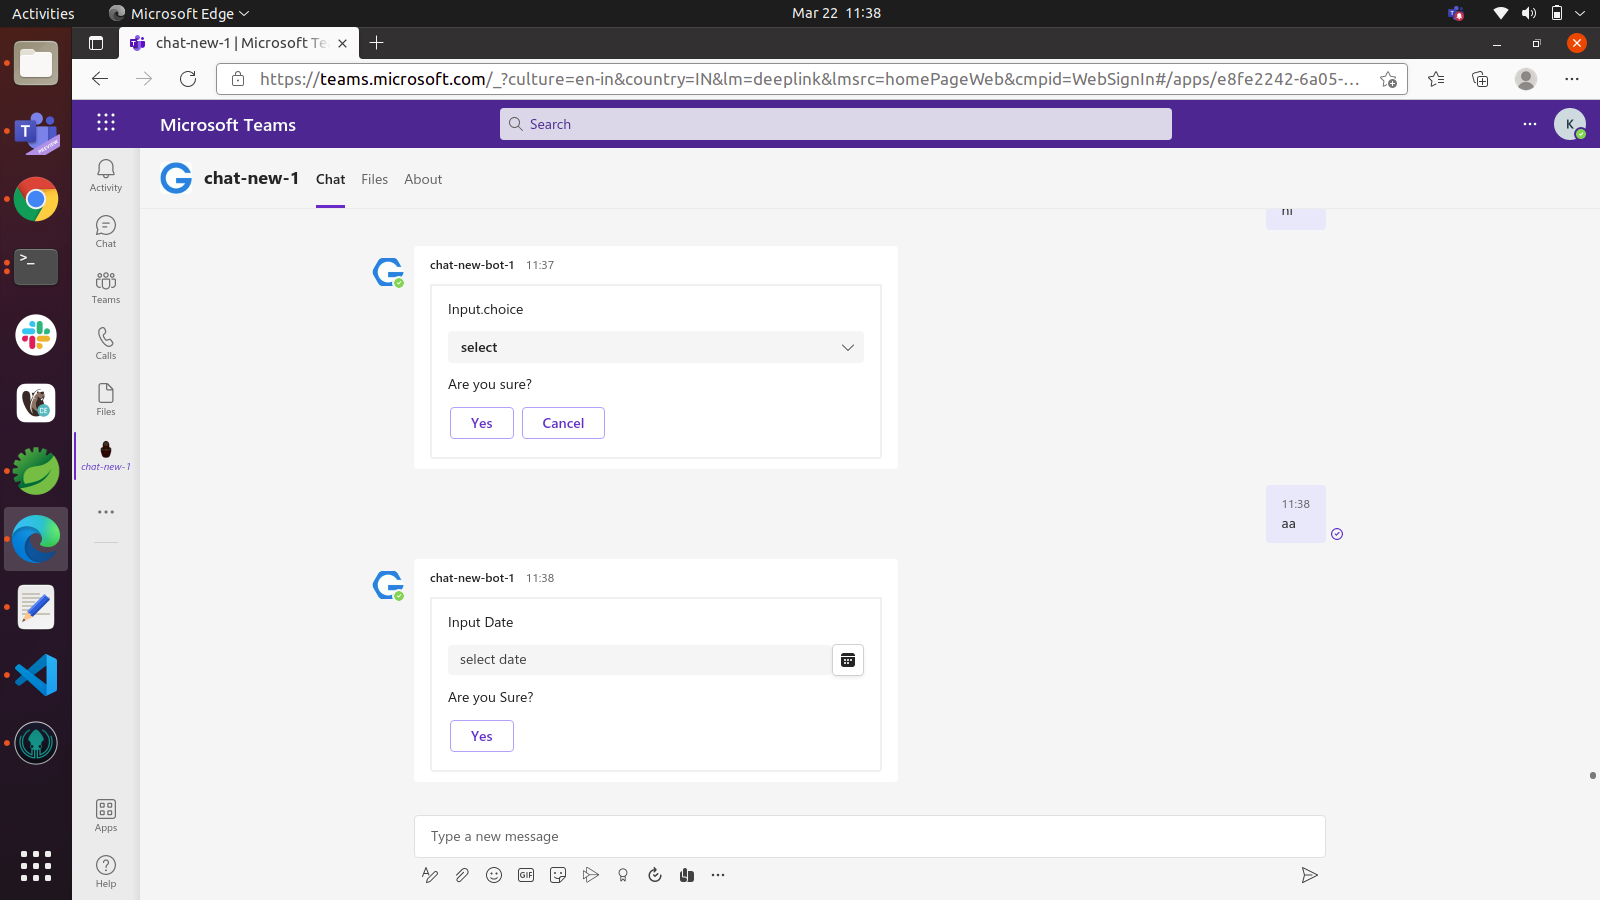This screenshot has width=1600, height=900.
Task: Open Teams section from the sidebar
Action: pyautogui.click(x=105, y=287)
